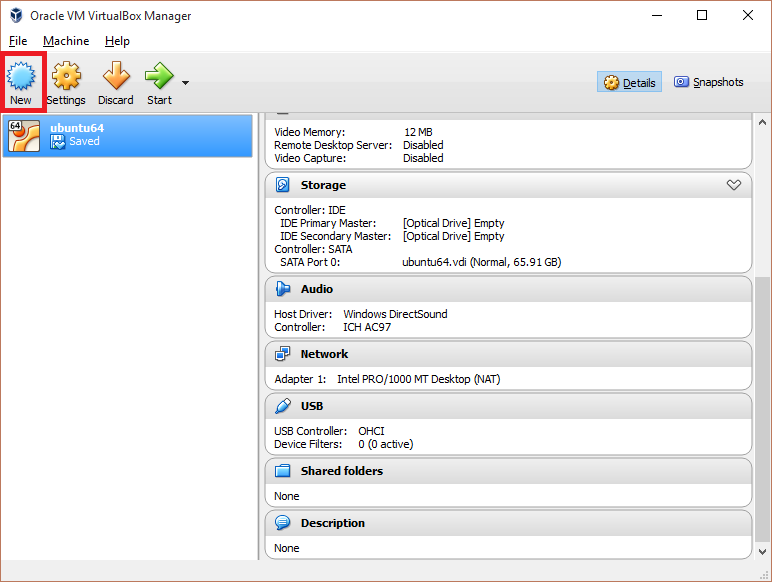Image resolution: width=772 pixels, height=582 pixels.
Task: Switch to the Snapshots view
Action: [x=708, y=82]
